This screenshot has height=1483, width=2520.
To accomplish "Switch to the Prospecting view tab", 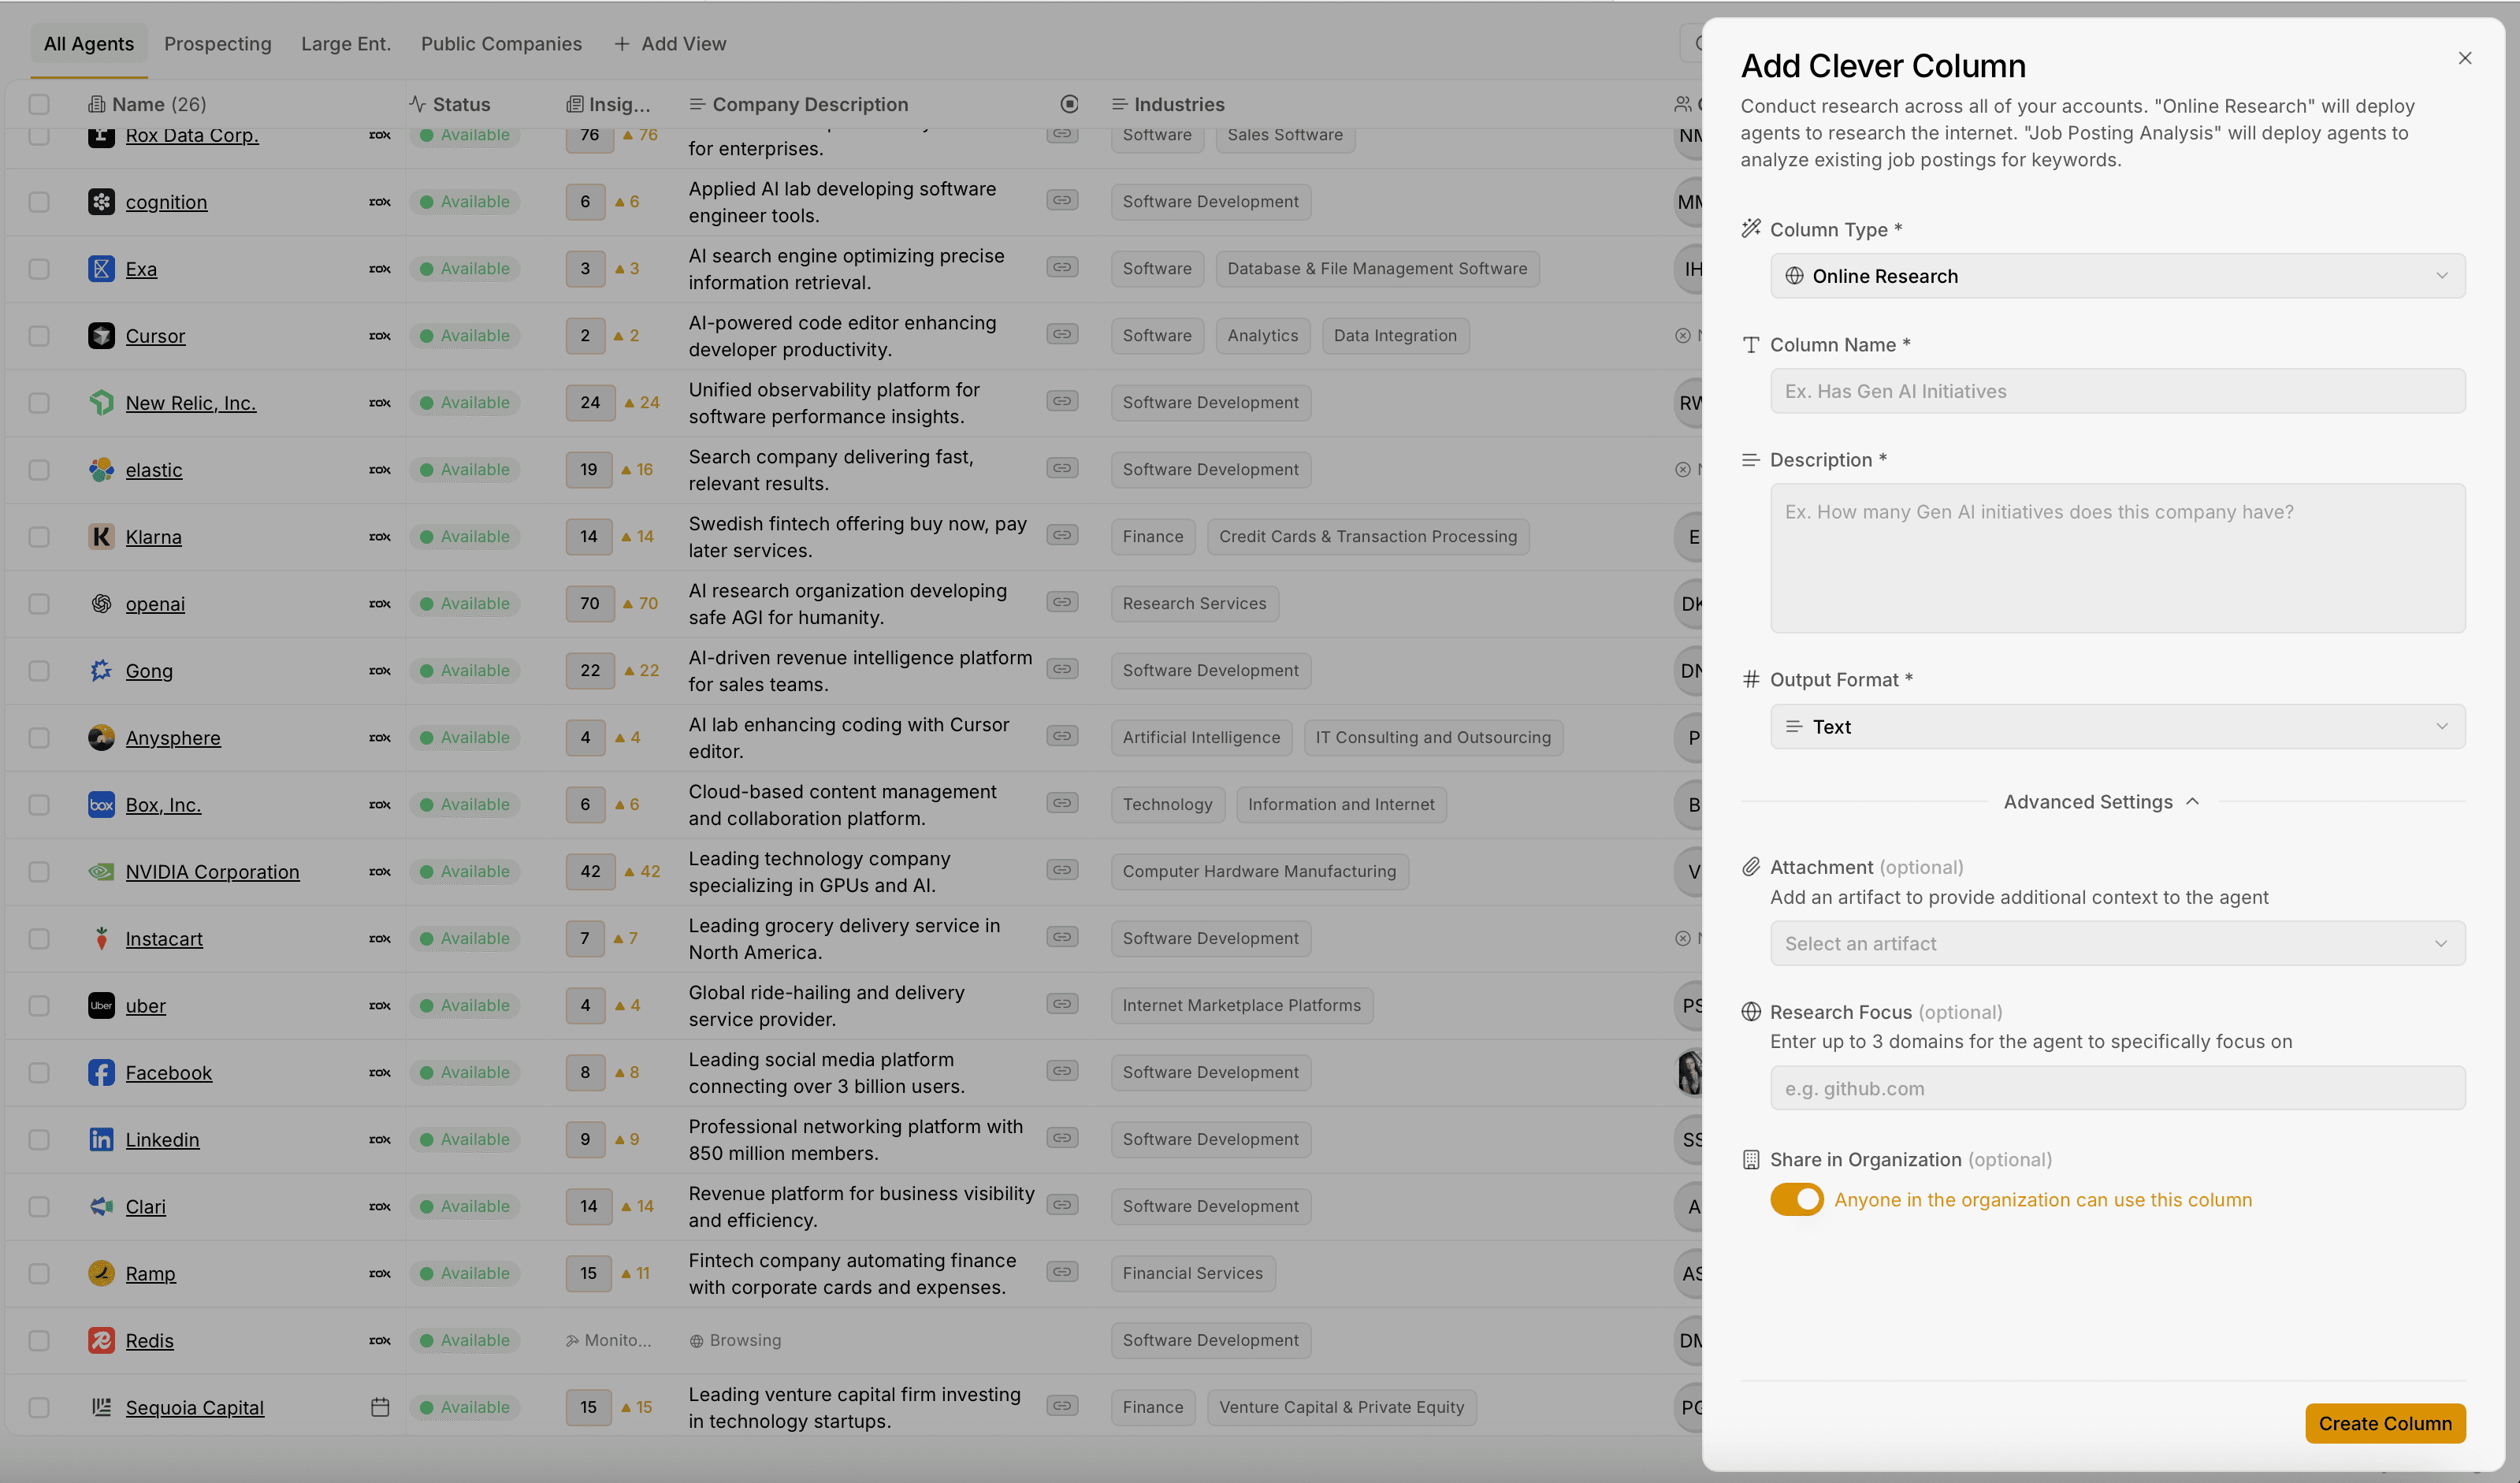I will pos(217,44).
